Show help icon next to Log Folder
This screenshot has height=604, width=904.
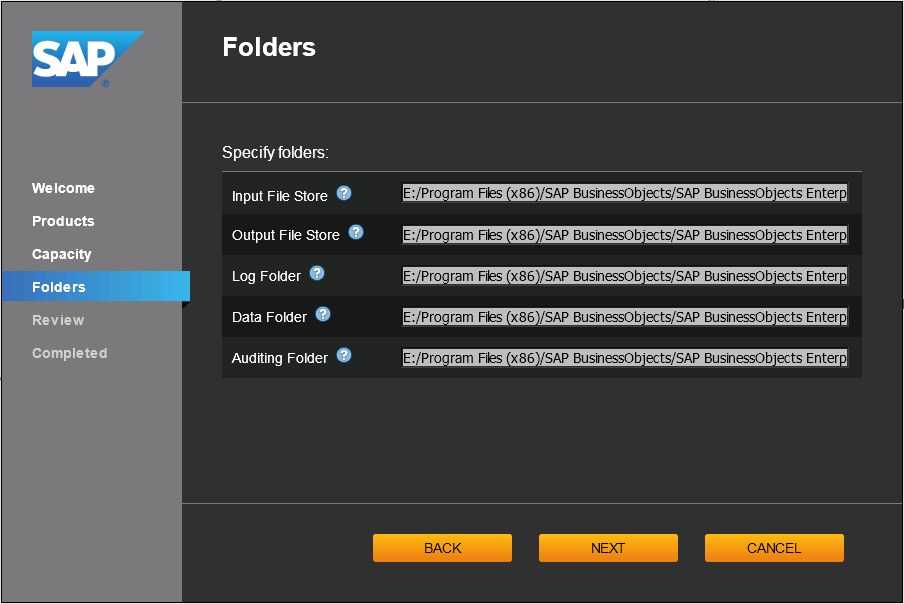[x=317, y=273]
